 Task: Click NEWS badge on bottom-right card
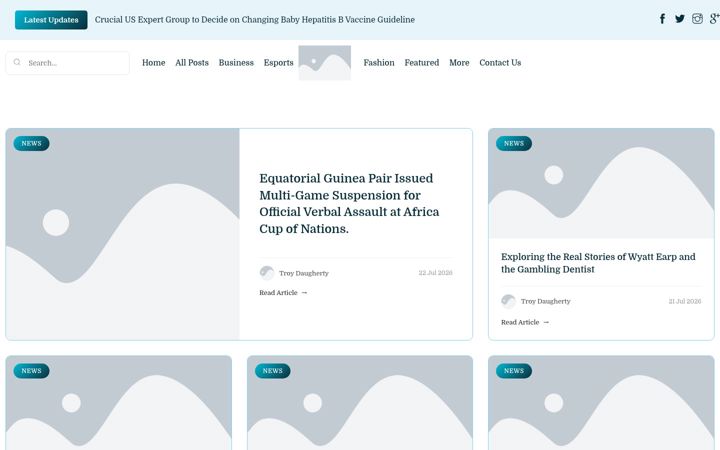point(514,371)
